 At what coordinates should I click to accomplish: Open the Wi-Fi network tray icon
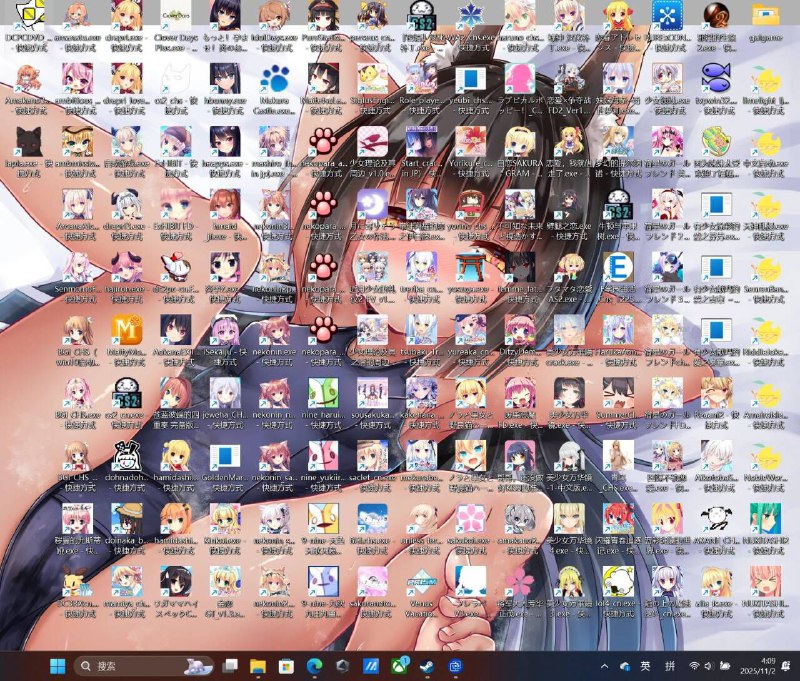click(x=694, y=666)
